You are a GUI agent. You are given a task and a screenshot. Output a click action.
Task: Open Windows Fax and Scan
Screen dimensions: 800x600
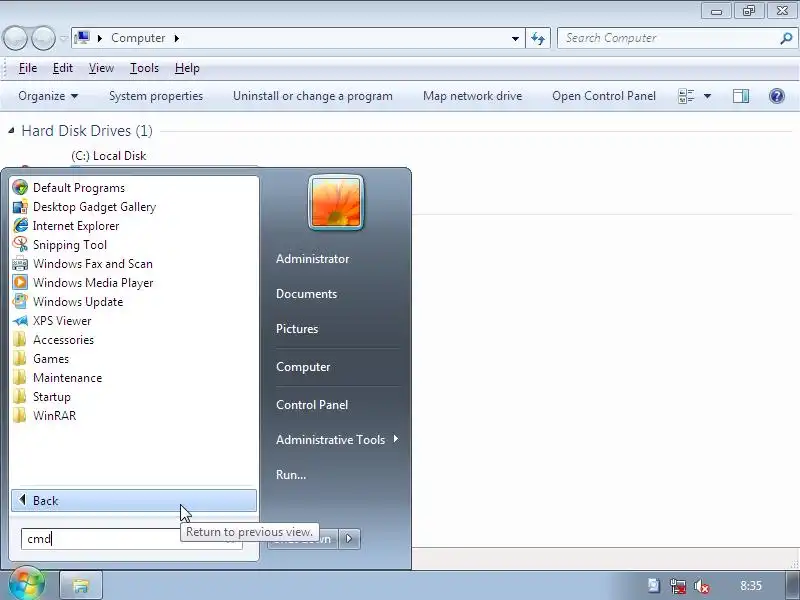tap(134, 264)
